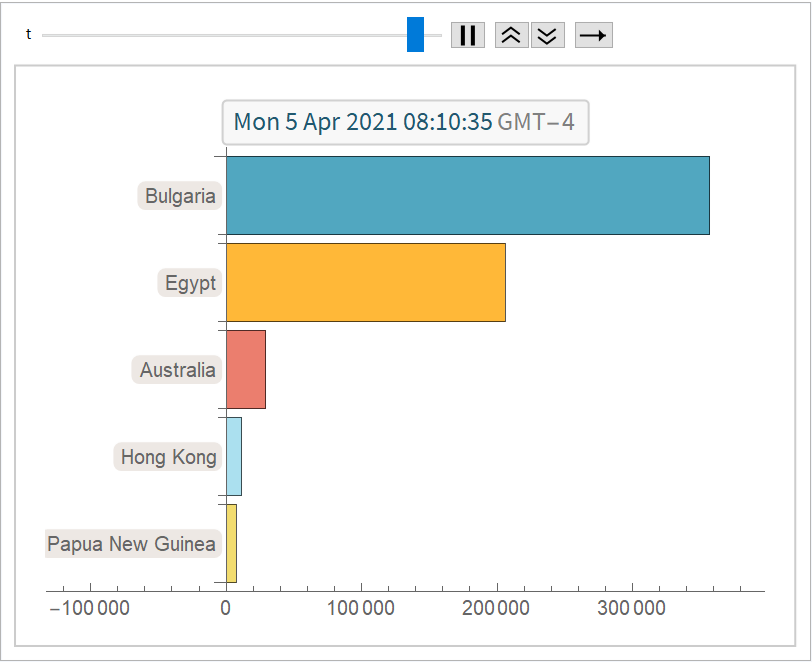The height and width of the screenshot is (664, 812).
Task: Click the t variable label beside the slider
Action: [x=28, y=35]
